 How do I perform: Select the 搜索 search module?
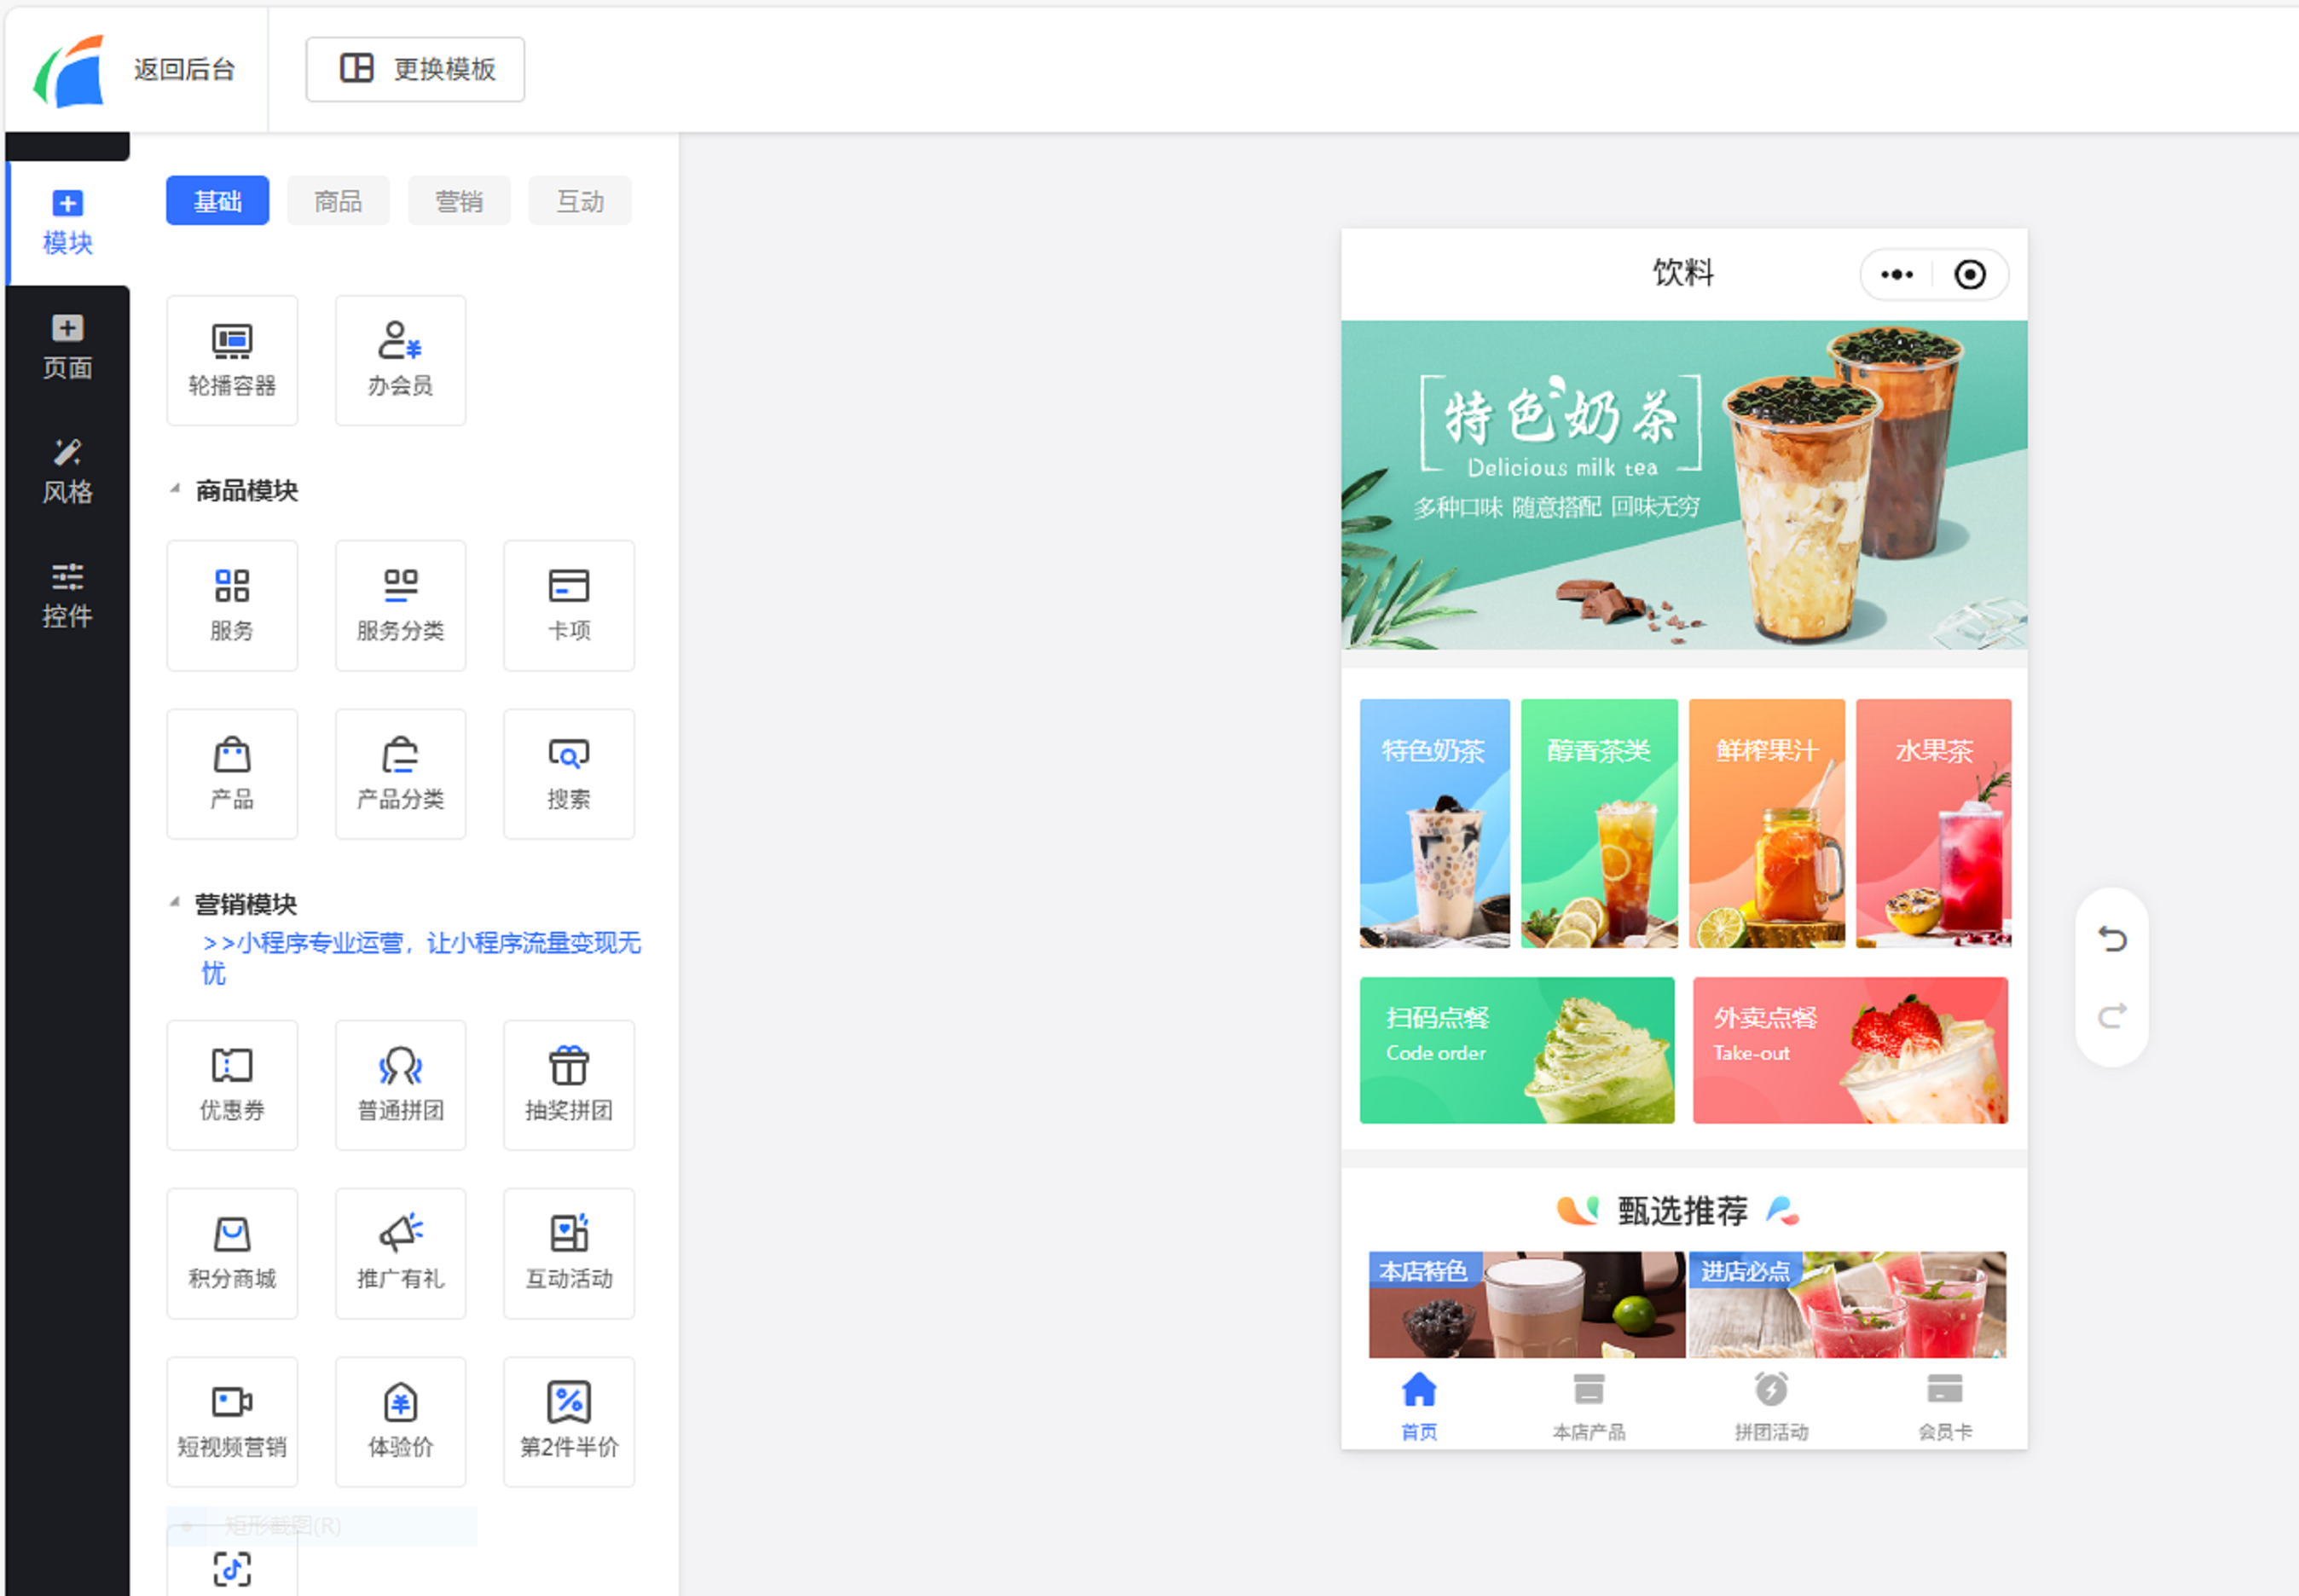click(568, 773)
